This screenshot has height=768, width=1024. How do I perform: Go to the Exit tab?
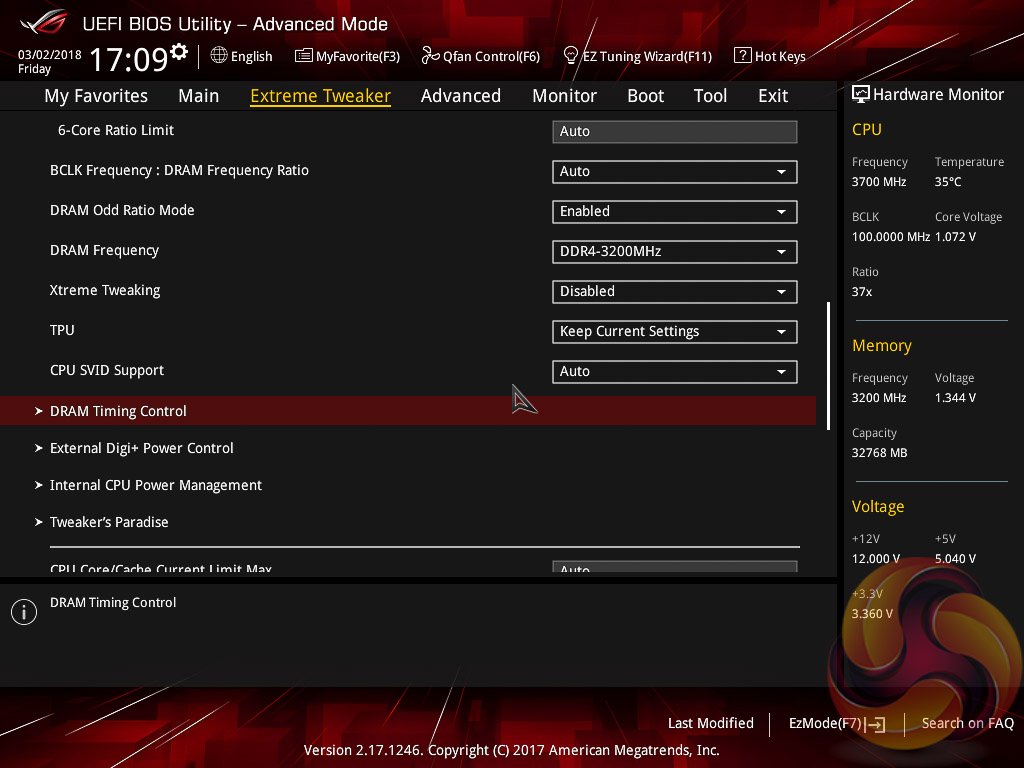pyautogui.click(x=773, y=96)
